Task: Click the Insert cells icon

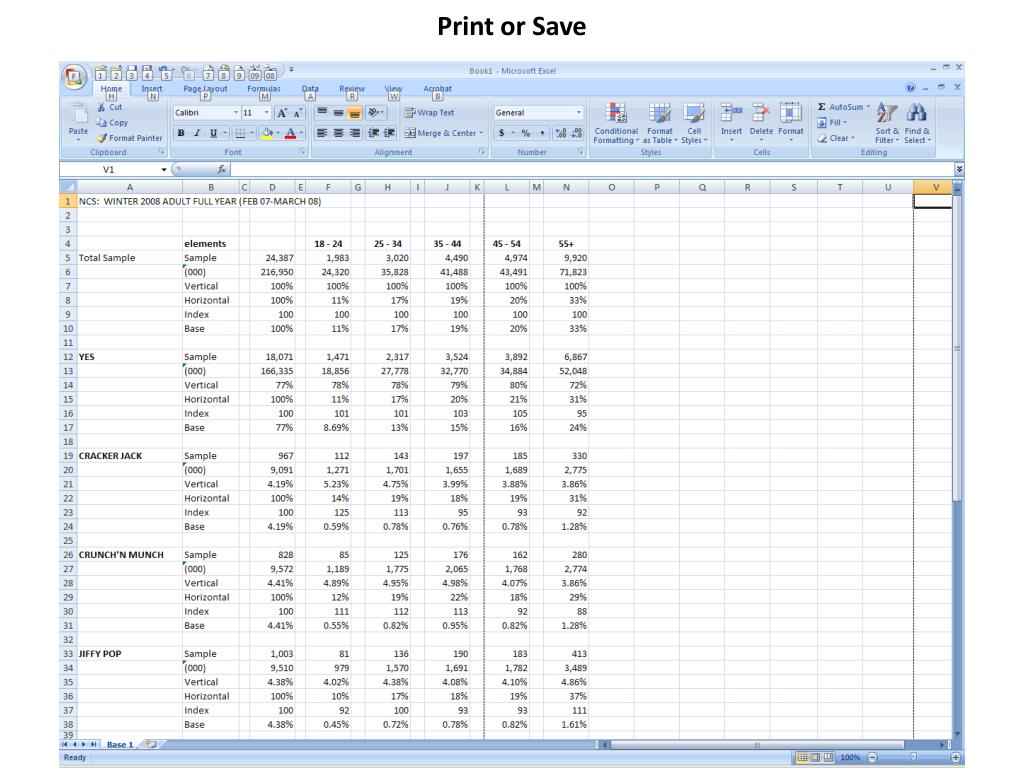Action: pos(731,114)
